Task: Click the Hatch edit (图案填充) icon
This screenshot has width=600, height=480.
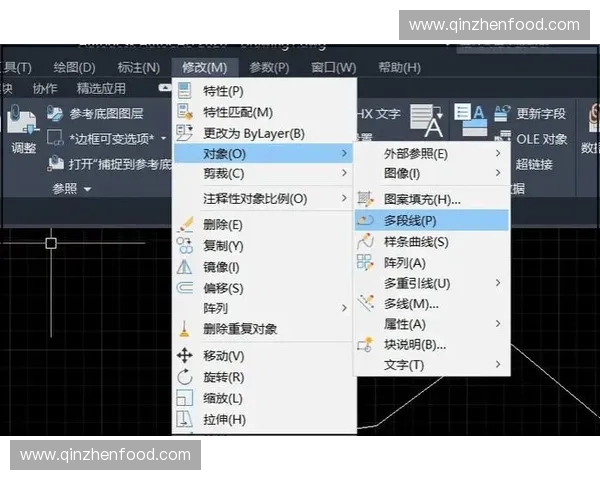Action: click(365, 199)
